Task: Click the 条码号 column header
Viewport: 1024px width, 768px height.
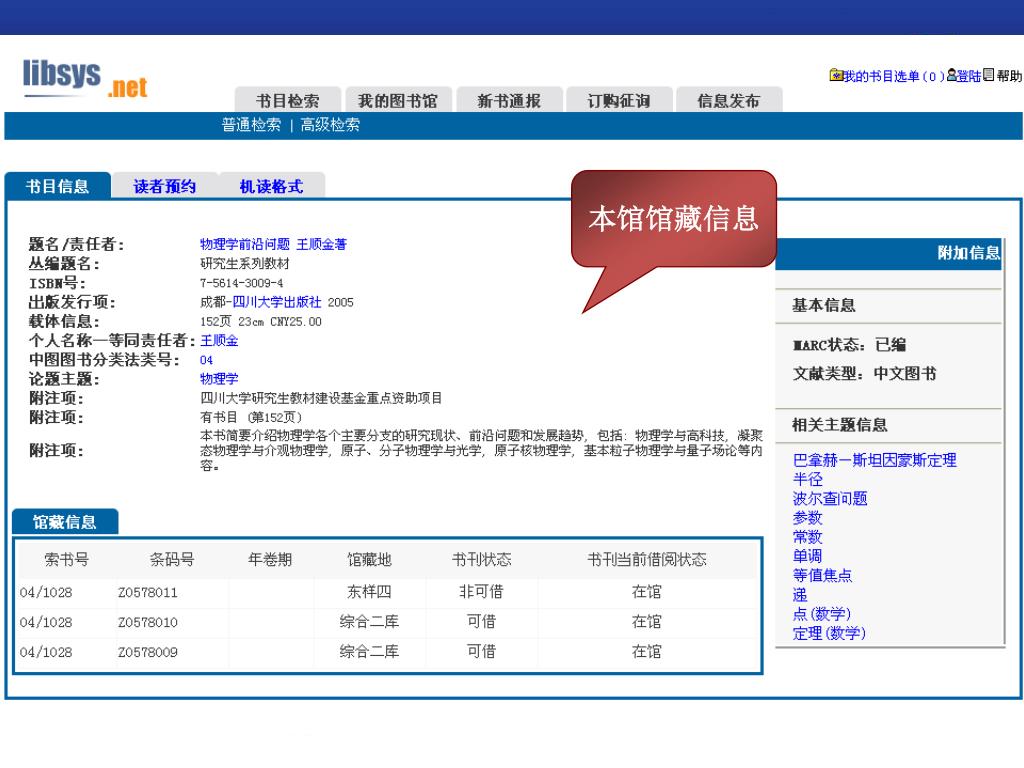Action: tap(172, 559)
